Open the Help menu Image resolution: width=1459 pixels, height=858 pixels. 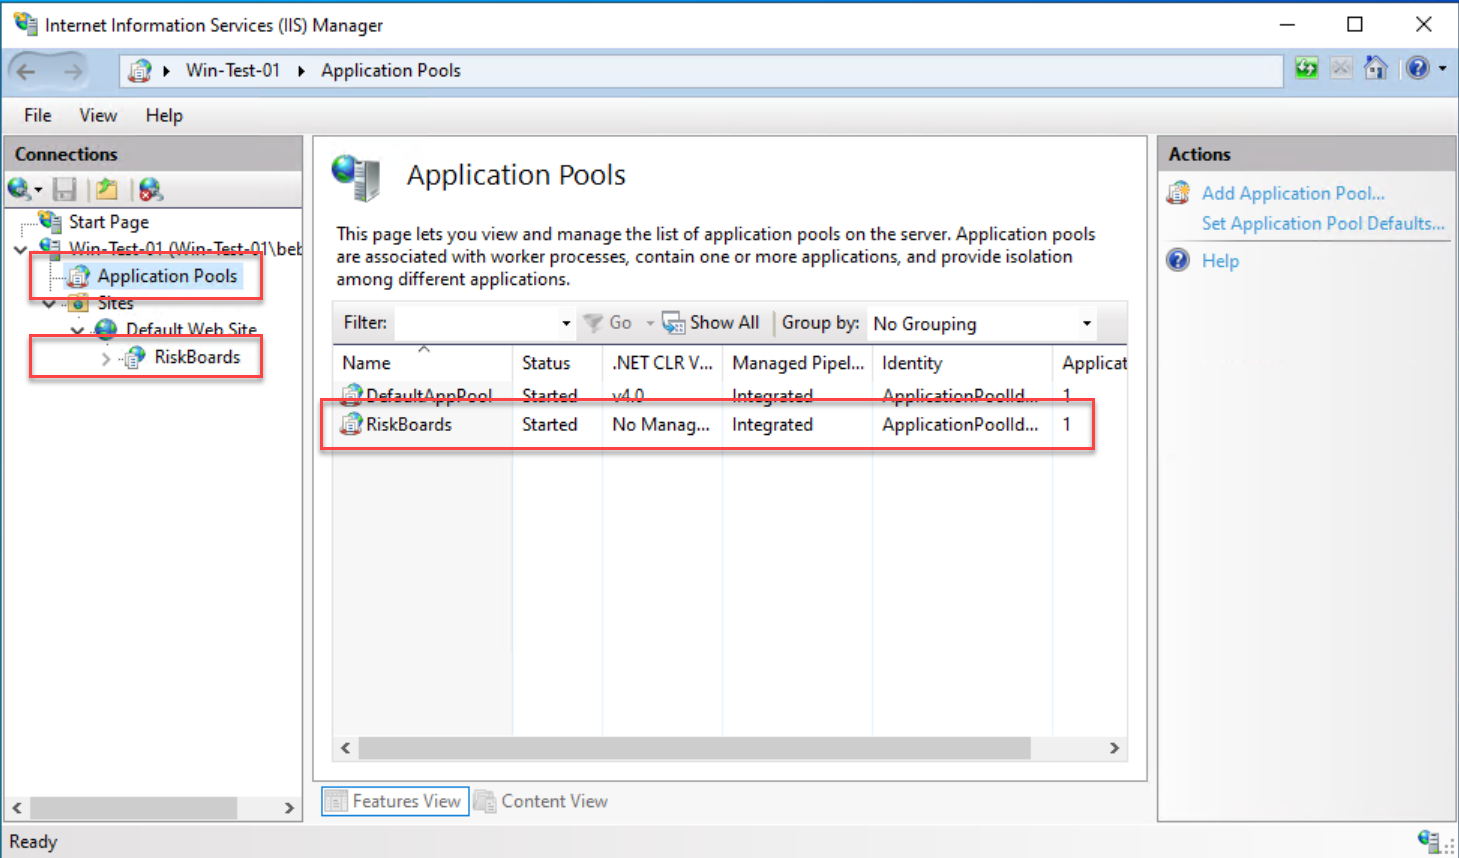tap(164, 115)
